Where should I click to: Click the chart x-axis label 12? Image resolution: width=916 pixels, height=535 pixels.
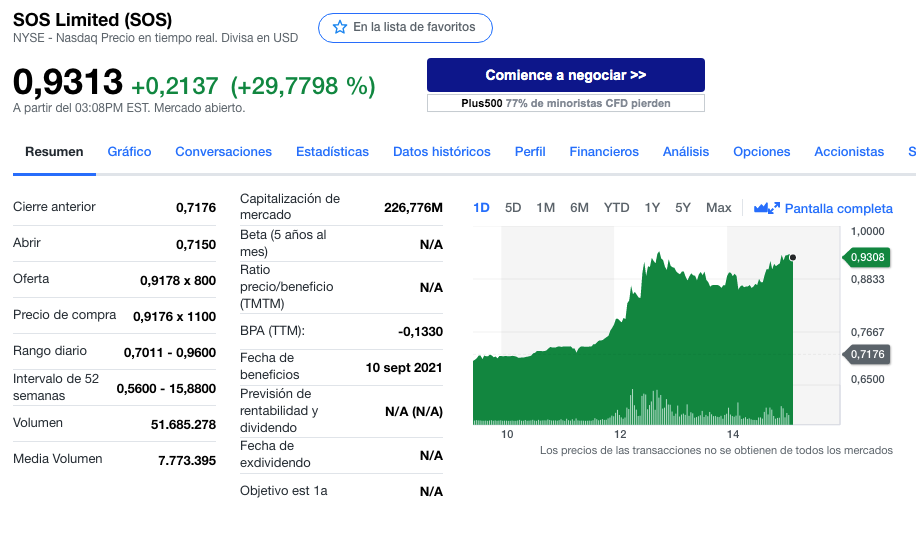pyautogui.click(x=620, y=435)
